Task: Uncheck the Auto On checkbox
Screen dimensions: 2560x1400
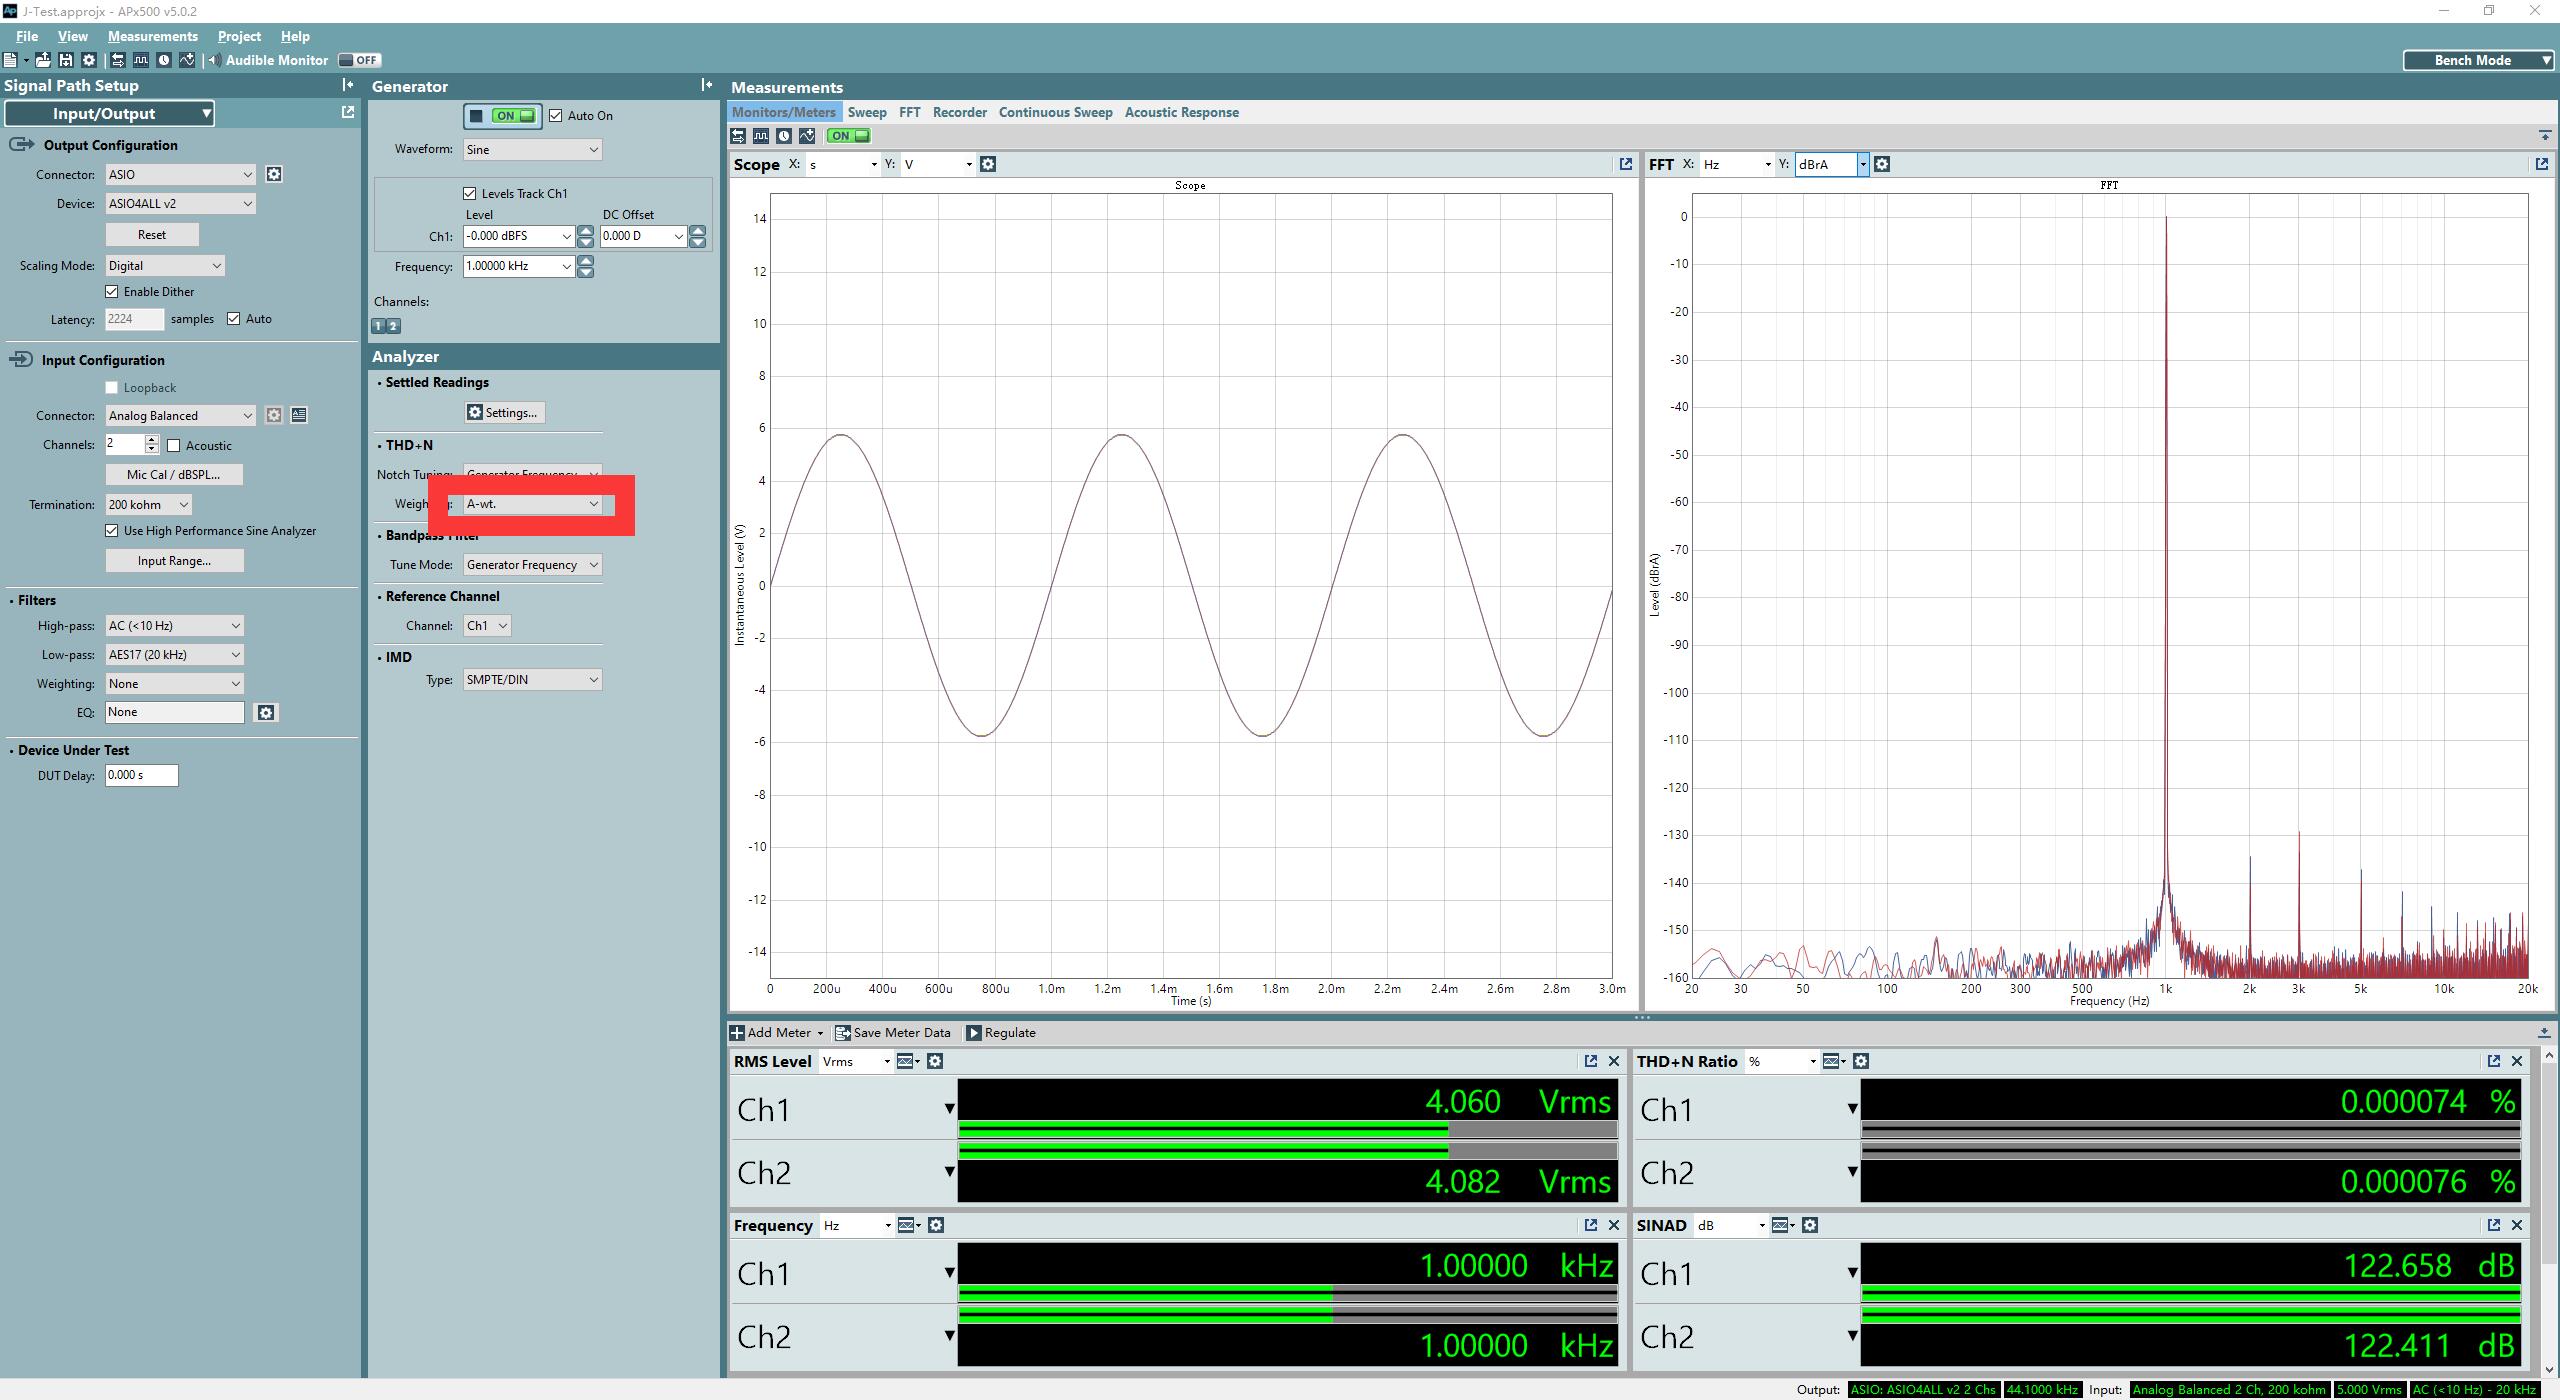Action: (556, 116)
